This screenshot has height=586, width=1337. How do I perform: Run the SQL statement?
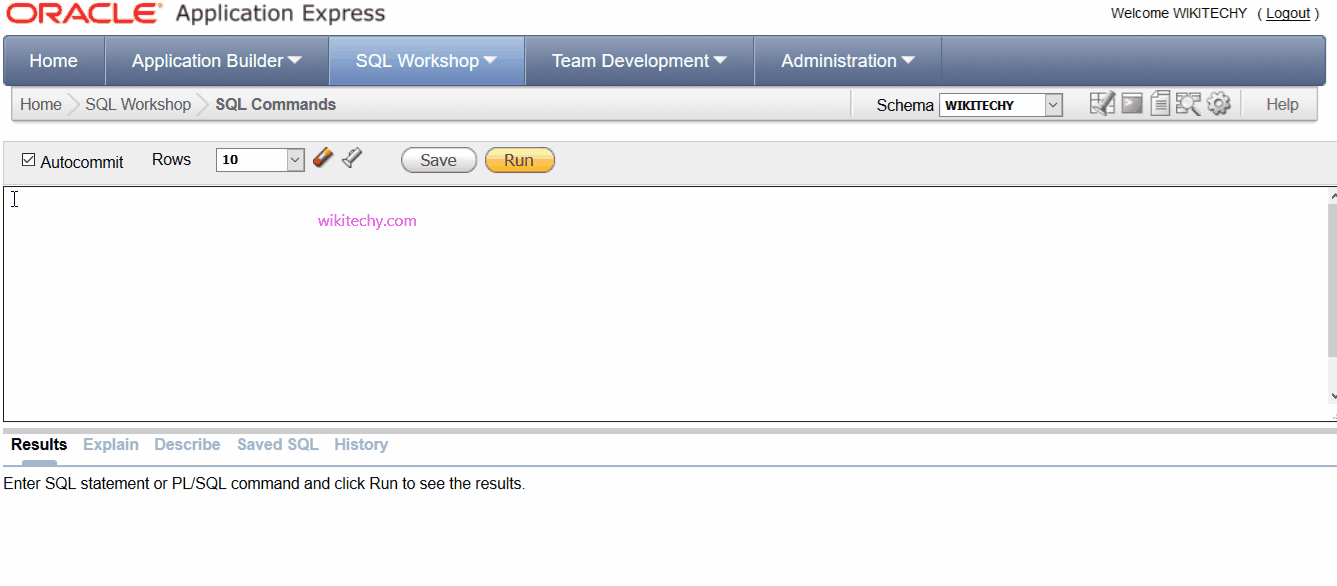click(519, 159)
